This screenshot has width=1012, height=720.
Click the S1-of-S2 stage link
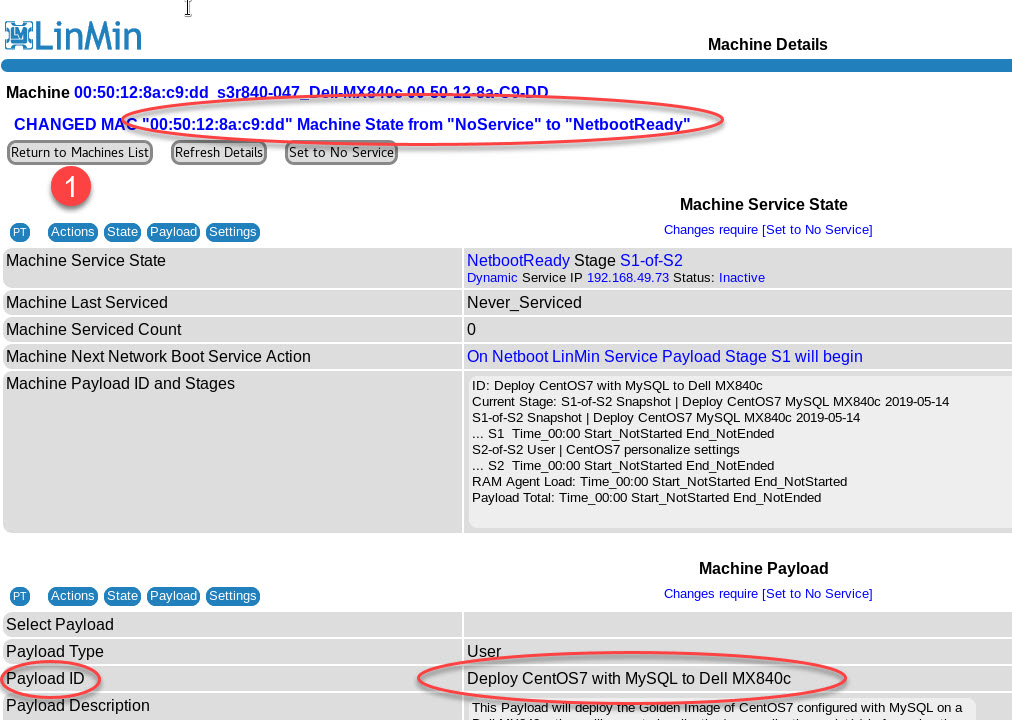coord(651,261)
